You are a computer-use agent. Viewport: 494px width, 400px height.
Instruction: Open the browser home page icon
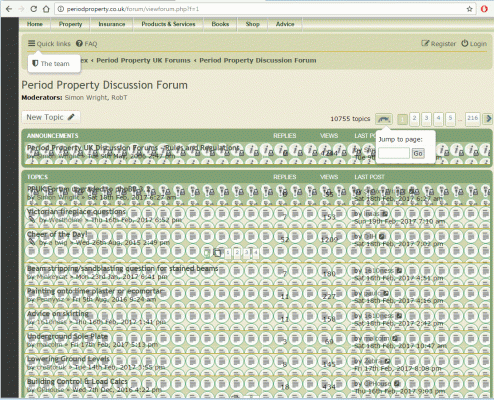46,9
